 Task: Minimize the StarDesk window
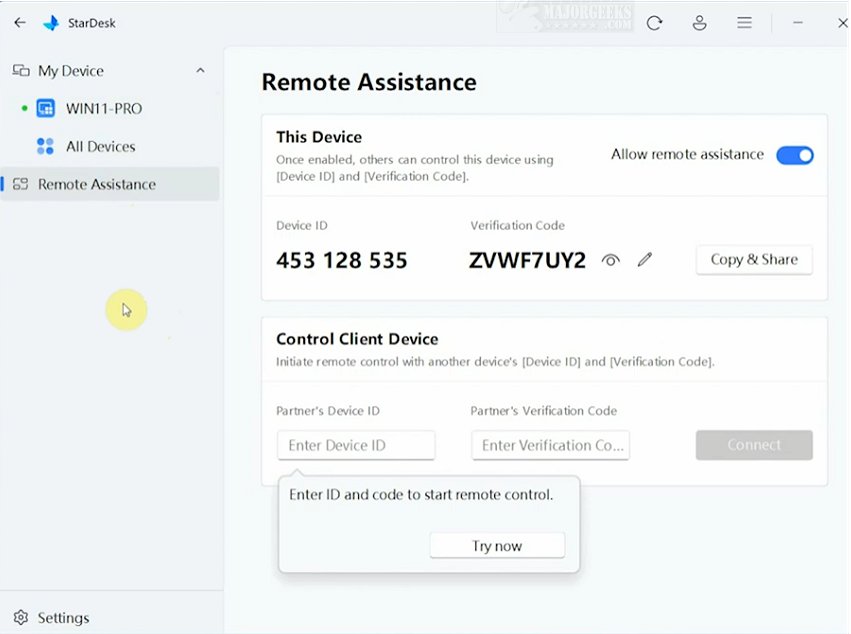coord(798,22)
